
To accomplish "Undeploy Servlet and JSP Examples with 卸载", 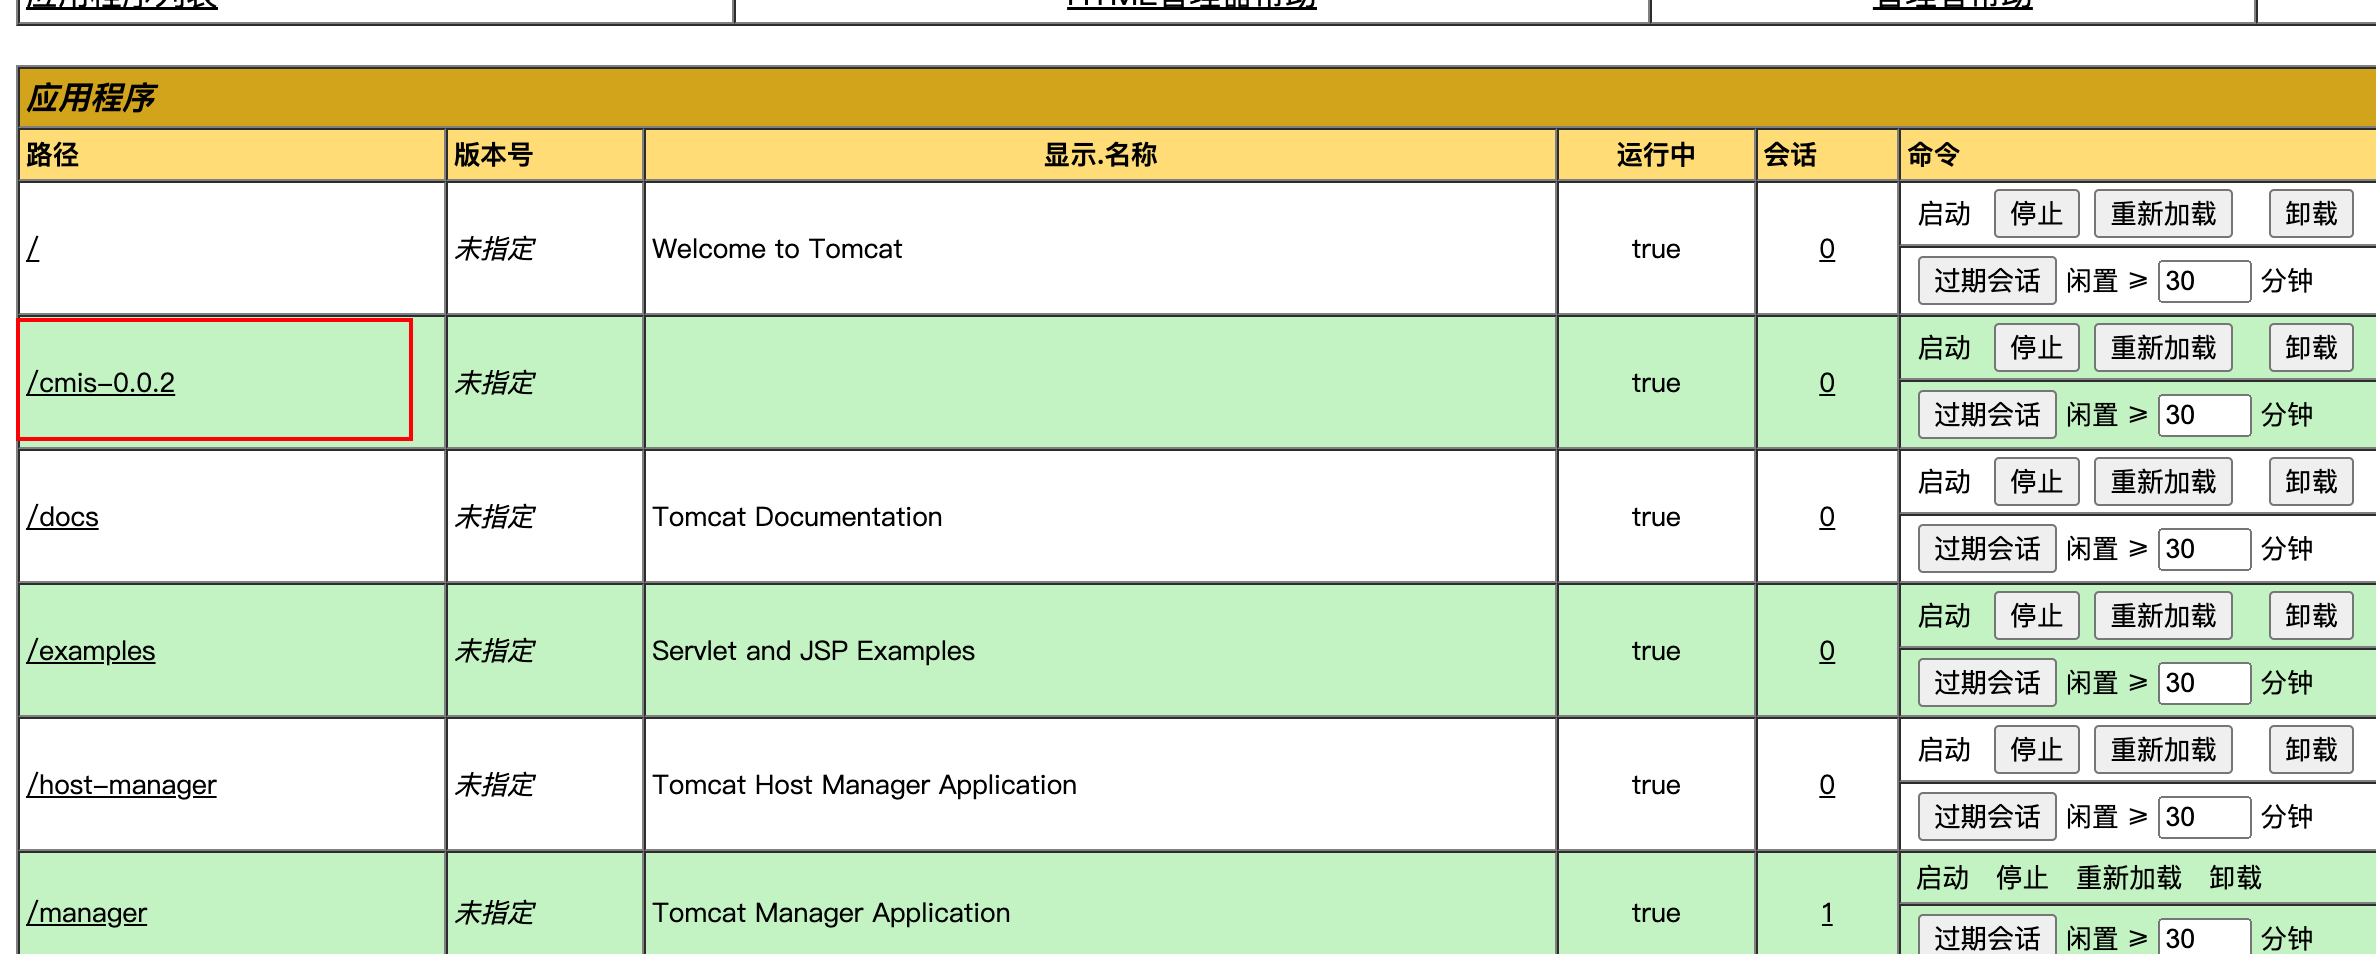I will (2311, 616).
